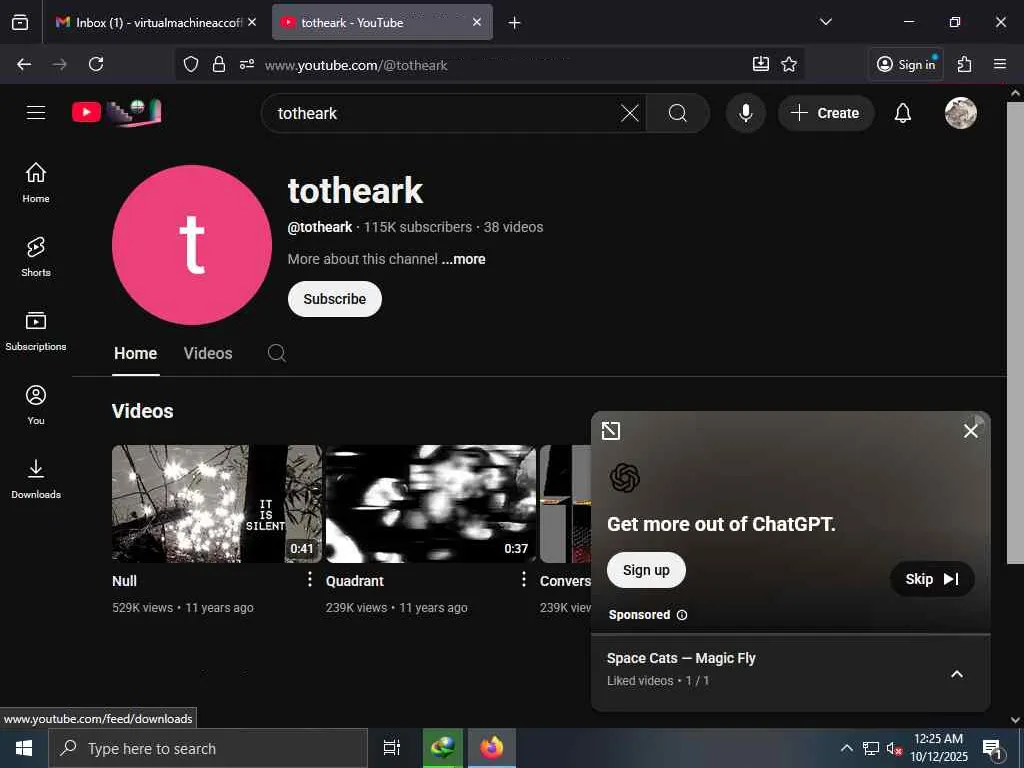
Task: Click the install app icon in address bar
Action: [x=760, y=64]
